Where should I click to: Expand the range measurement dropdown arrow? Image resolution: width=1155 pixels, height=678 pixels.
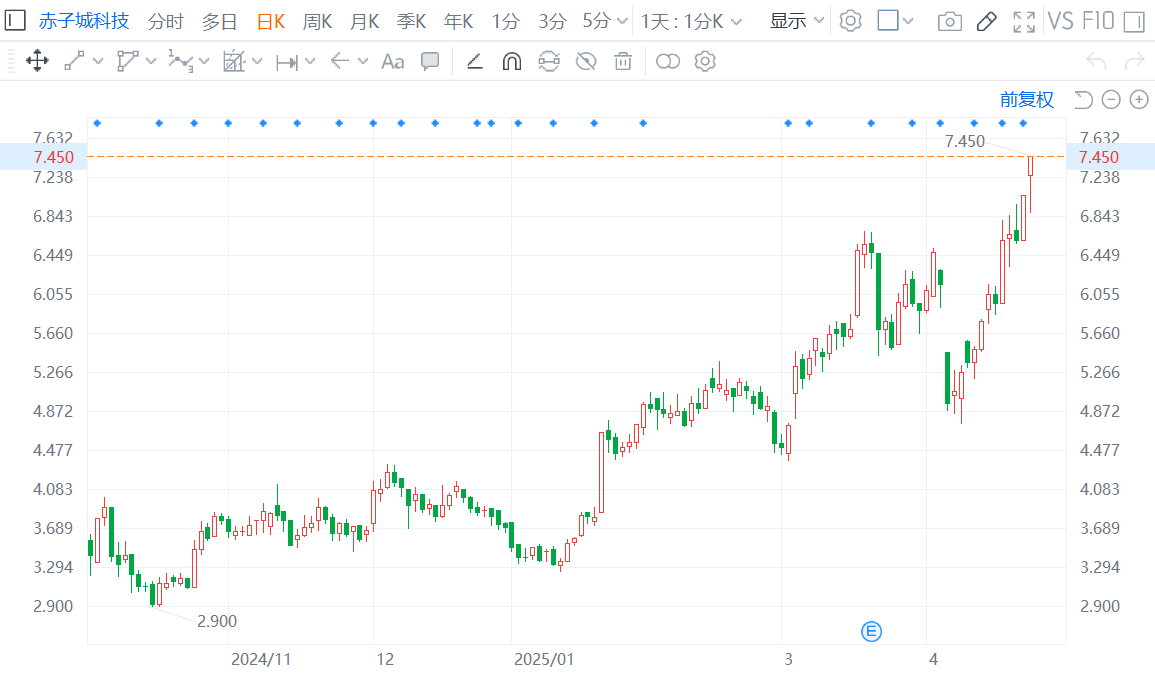point(310,62)
